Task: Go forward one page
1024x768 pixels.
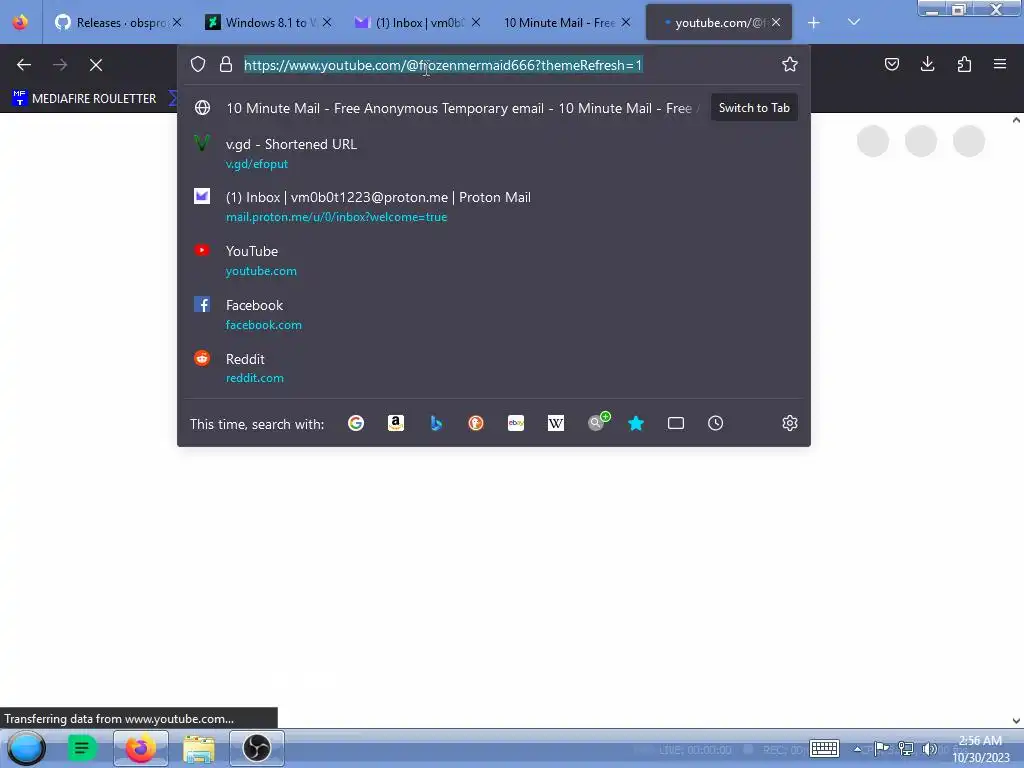Action: click(60, 65)
